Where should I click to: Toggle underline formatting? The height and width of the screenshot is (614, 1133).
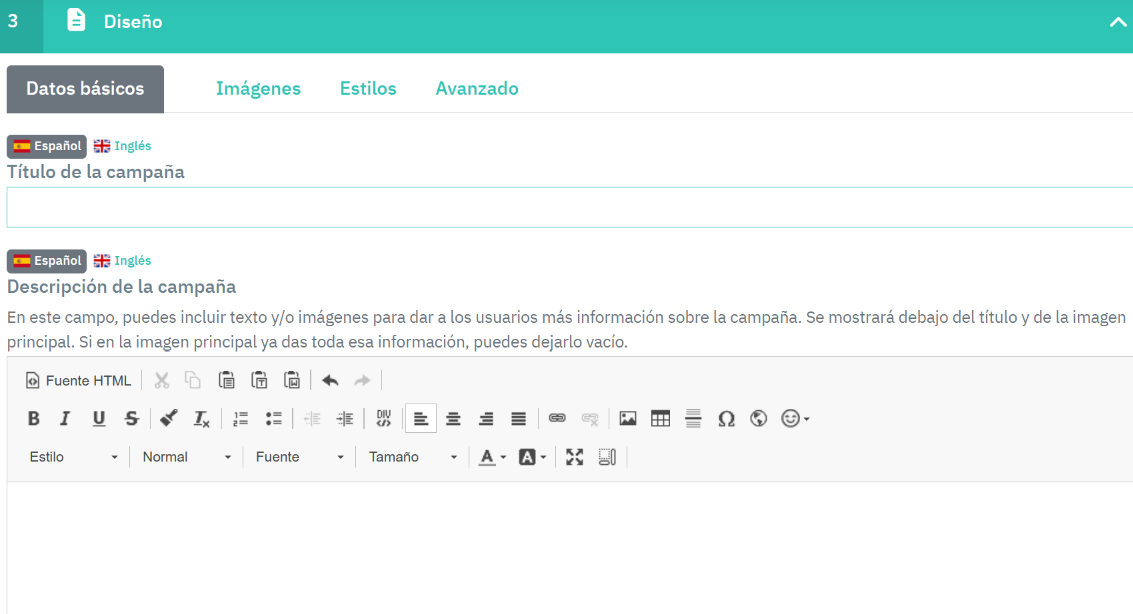click(x=98, y=419)
